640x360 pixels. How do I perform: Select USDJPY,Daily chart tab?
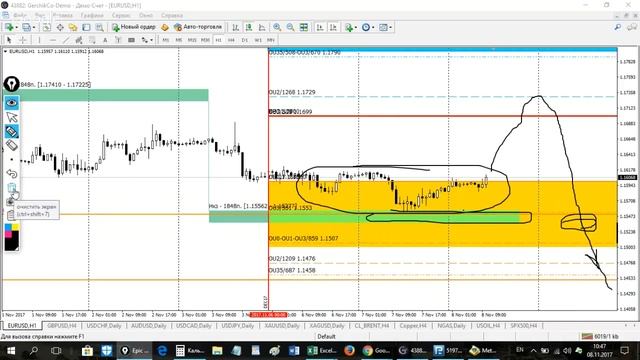coord(237,326)
